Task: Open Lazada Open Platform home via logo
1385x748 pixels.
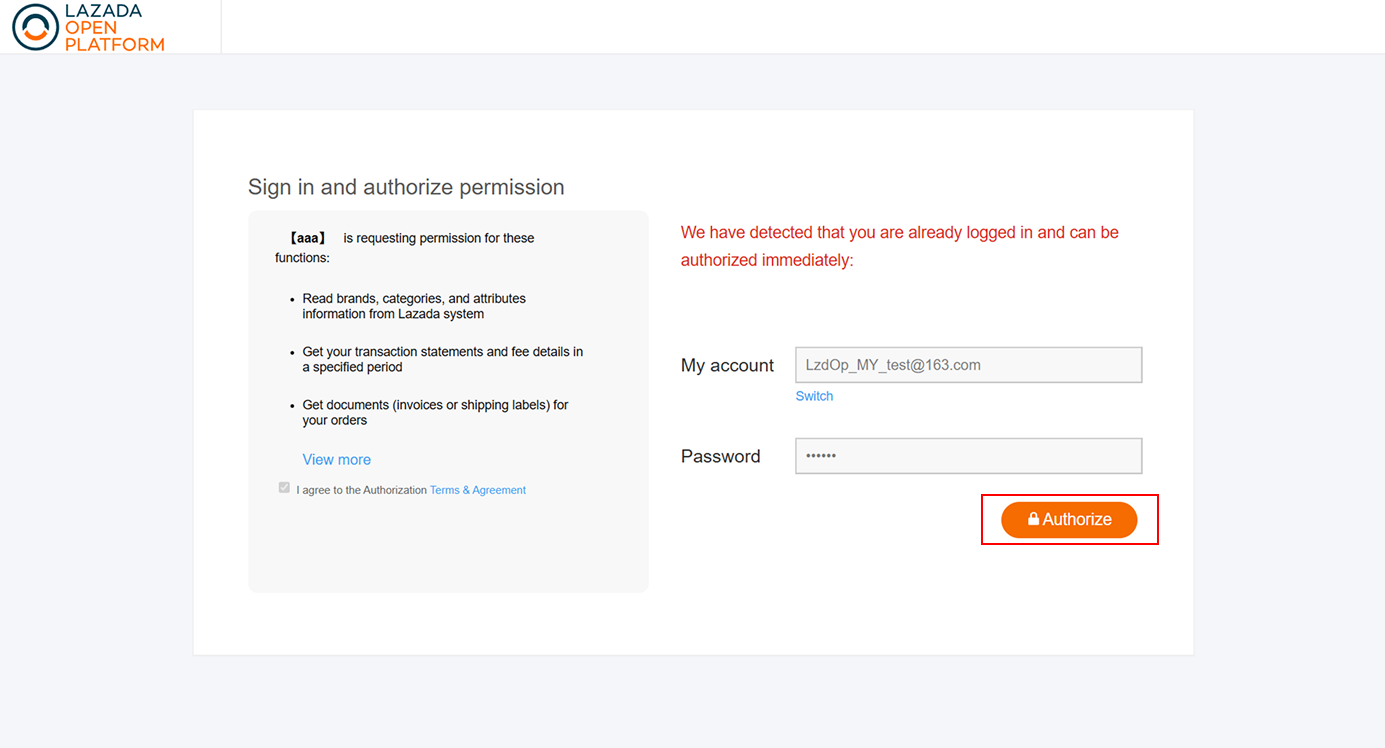Action: pyautogui.click(x=88, y=27)
